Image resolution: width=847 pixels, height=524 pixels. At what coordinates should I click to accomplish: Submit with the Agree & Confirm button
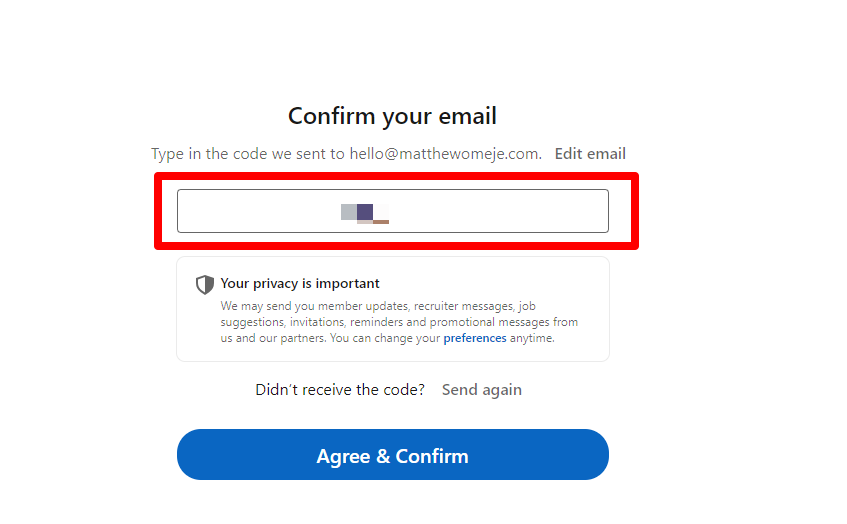(x=393, y=454)
